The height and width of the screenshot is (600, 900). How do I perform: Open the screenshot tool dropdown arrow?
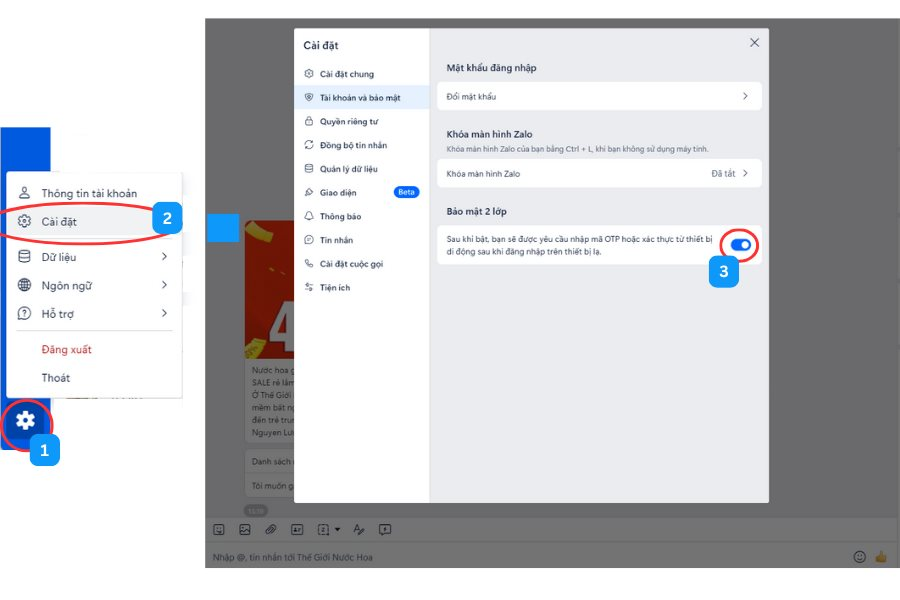(x=337, y=529)
